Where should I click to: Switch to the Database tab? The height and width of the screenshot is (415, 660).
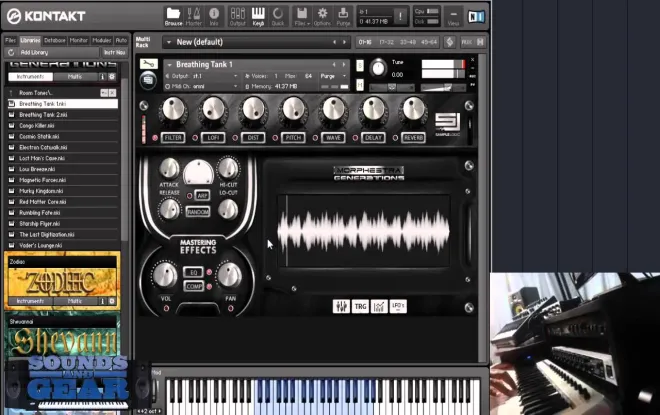point(55,40)
